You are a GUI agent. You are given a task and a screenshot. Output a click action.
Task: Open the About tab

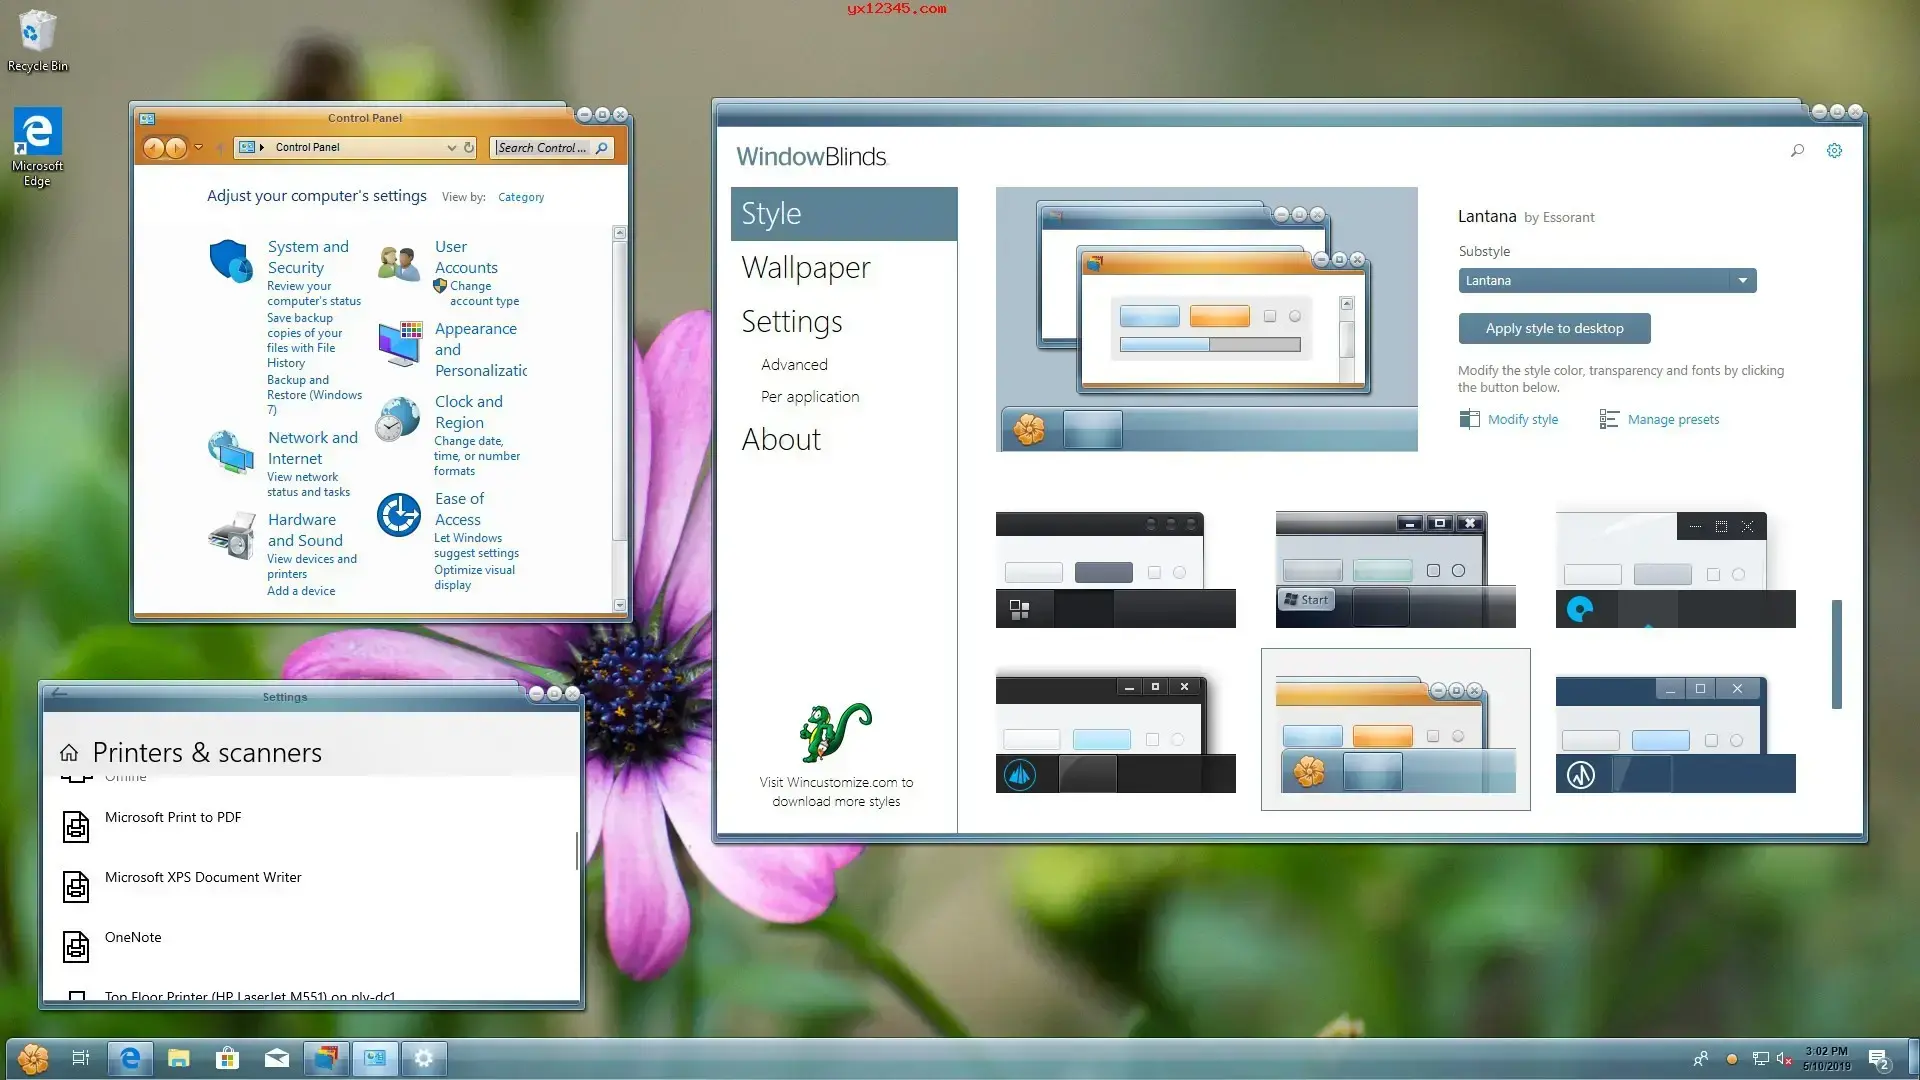[x=781, y=440]
